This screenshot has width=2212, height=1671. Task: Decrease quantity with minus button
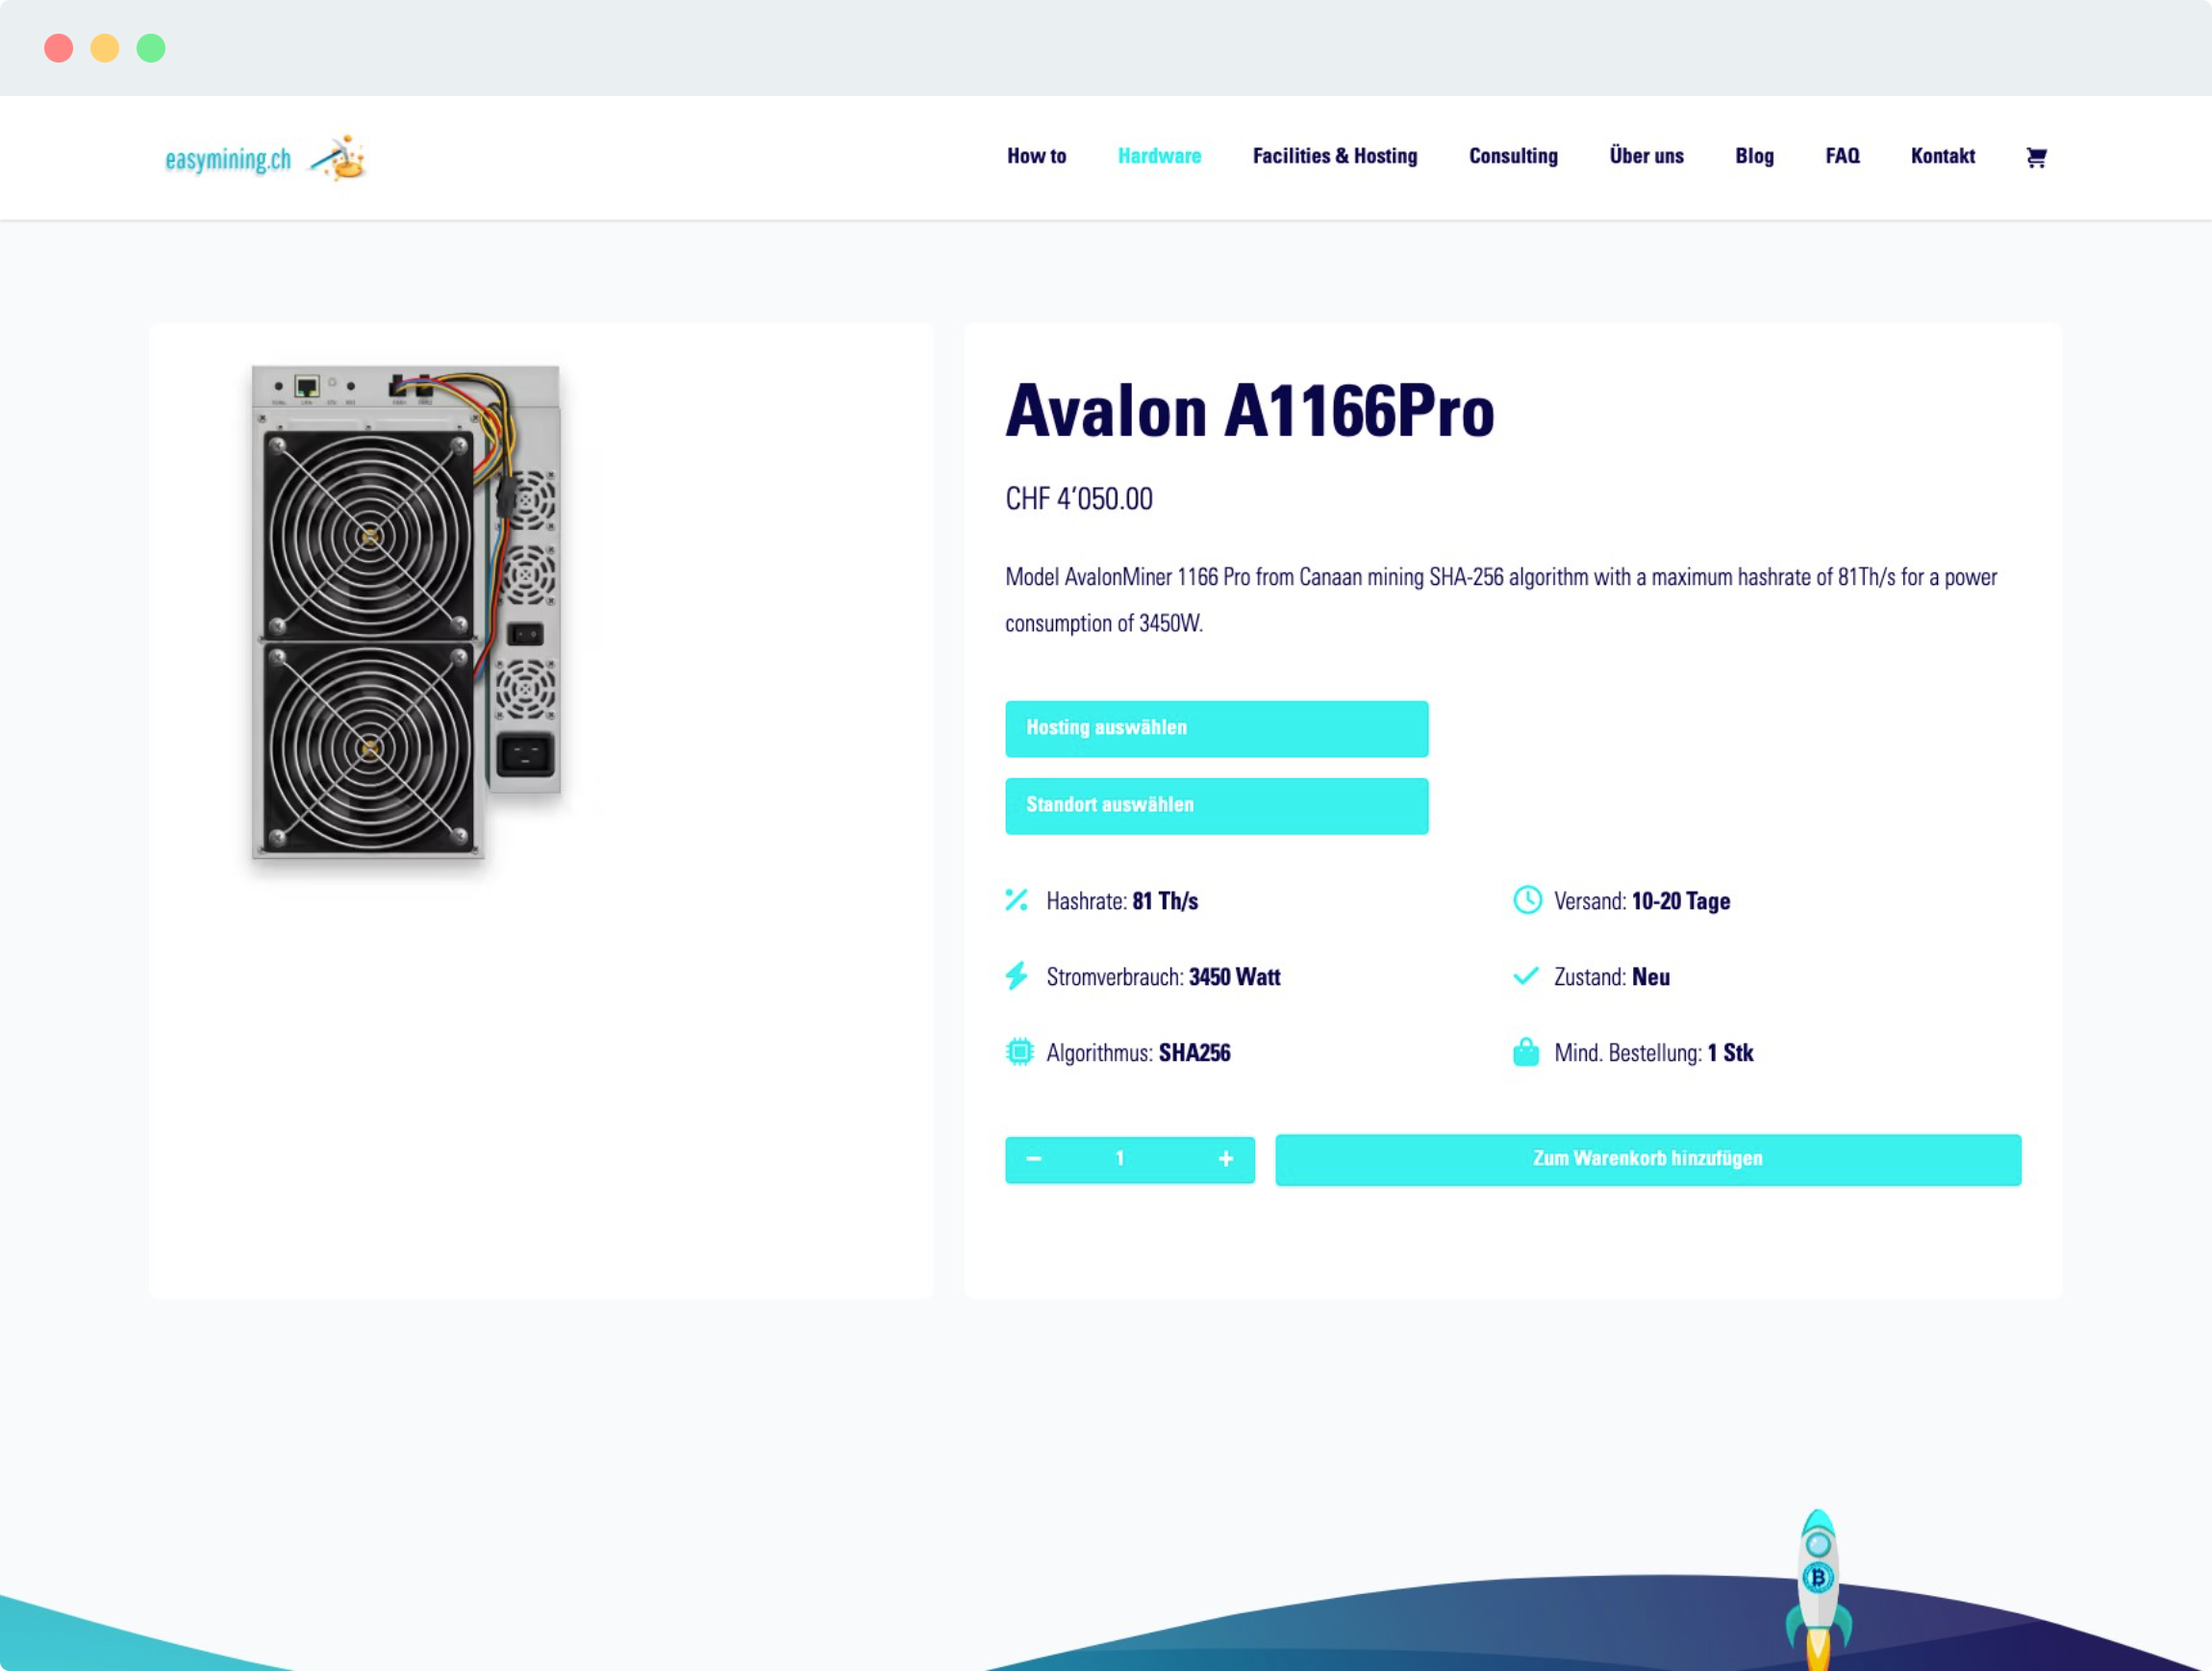[x=1034, y=1159]
